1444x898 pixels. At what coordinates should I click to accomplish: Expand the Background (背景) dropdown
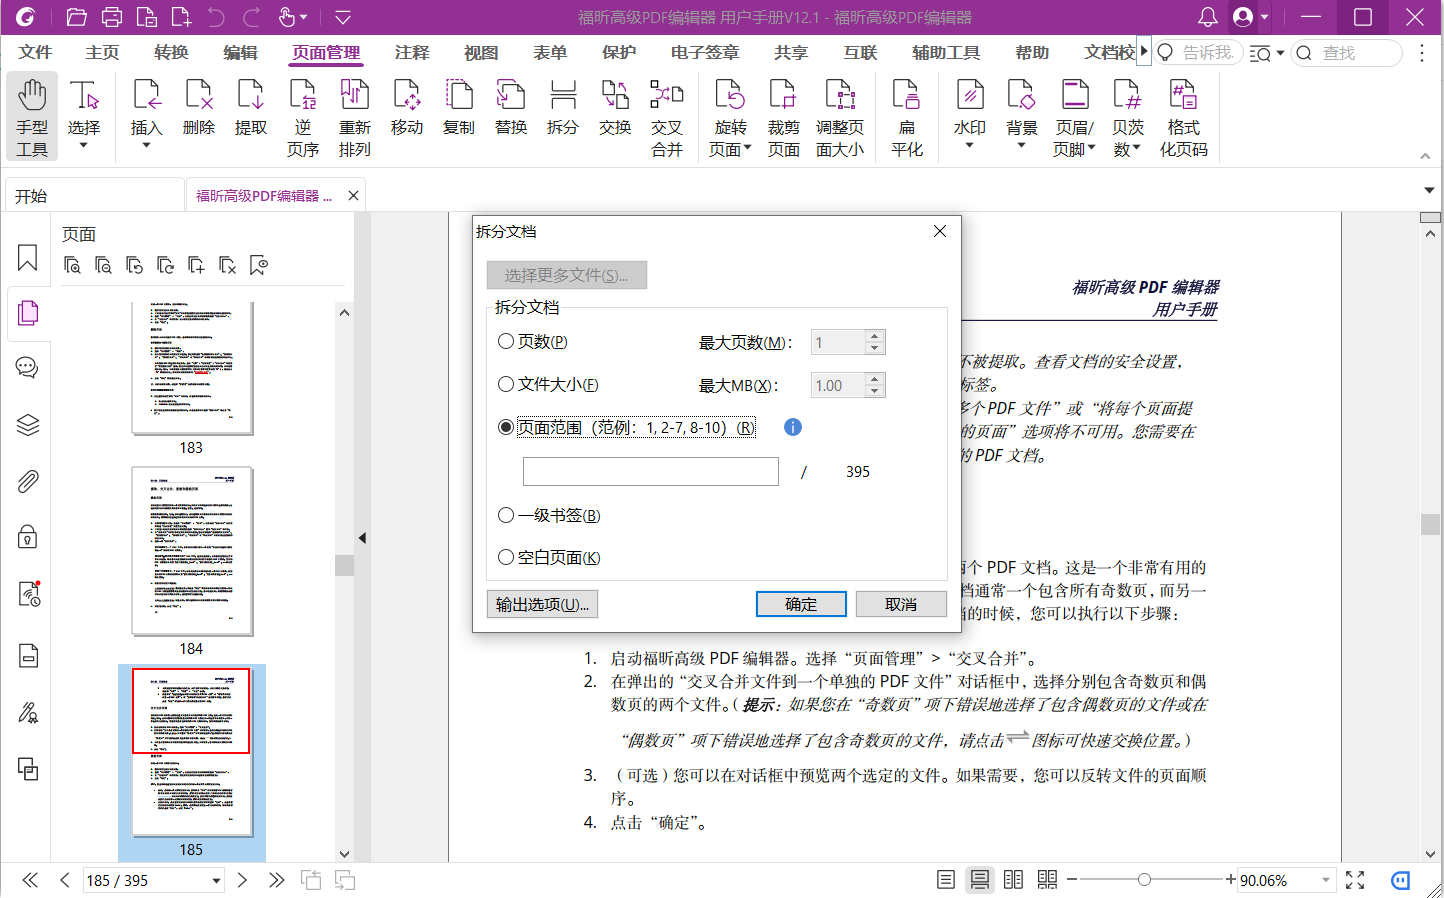click(x=1021, y=146)
